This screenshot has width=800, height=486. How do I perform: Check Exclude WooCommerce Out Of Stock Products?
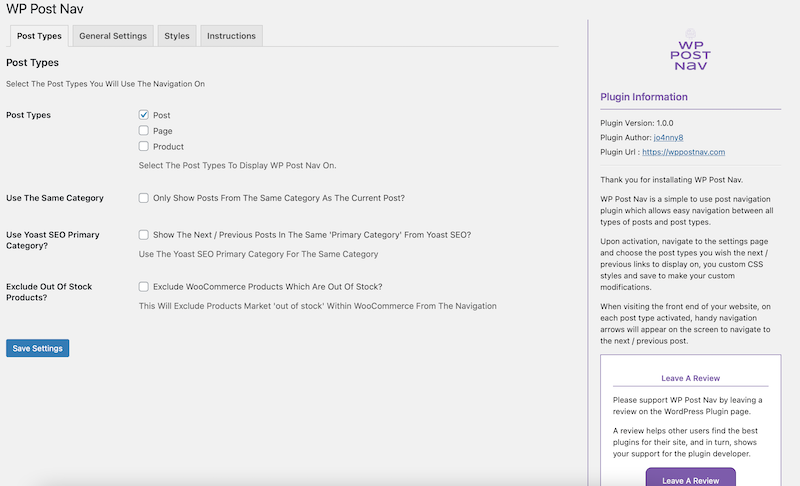tap(143, 287)
